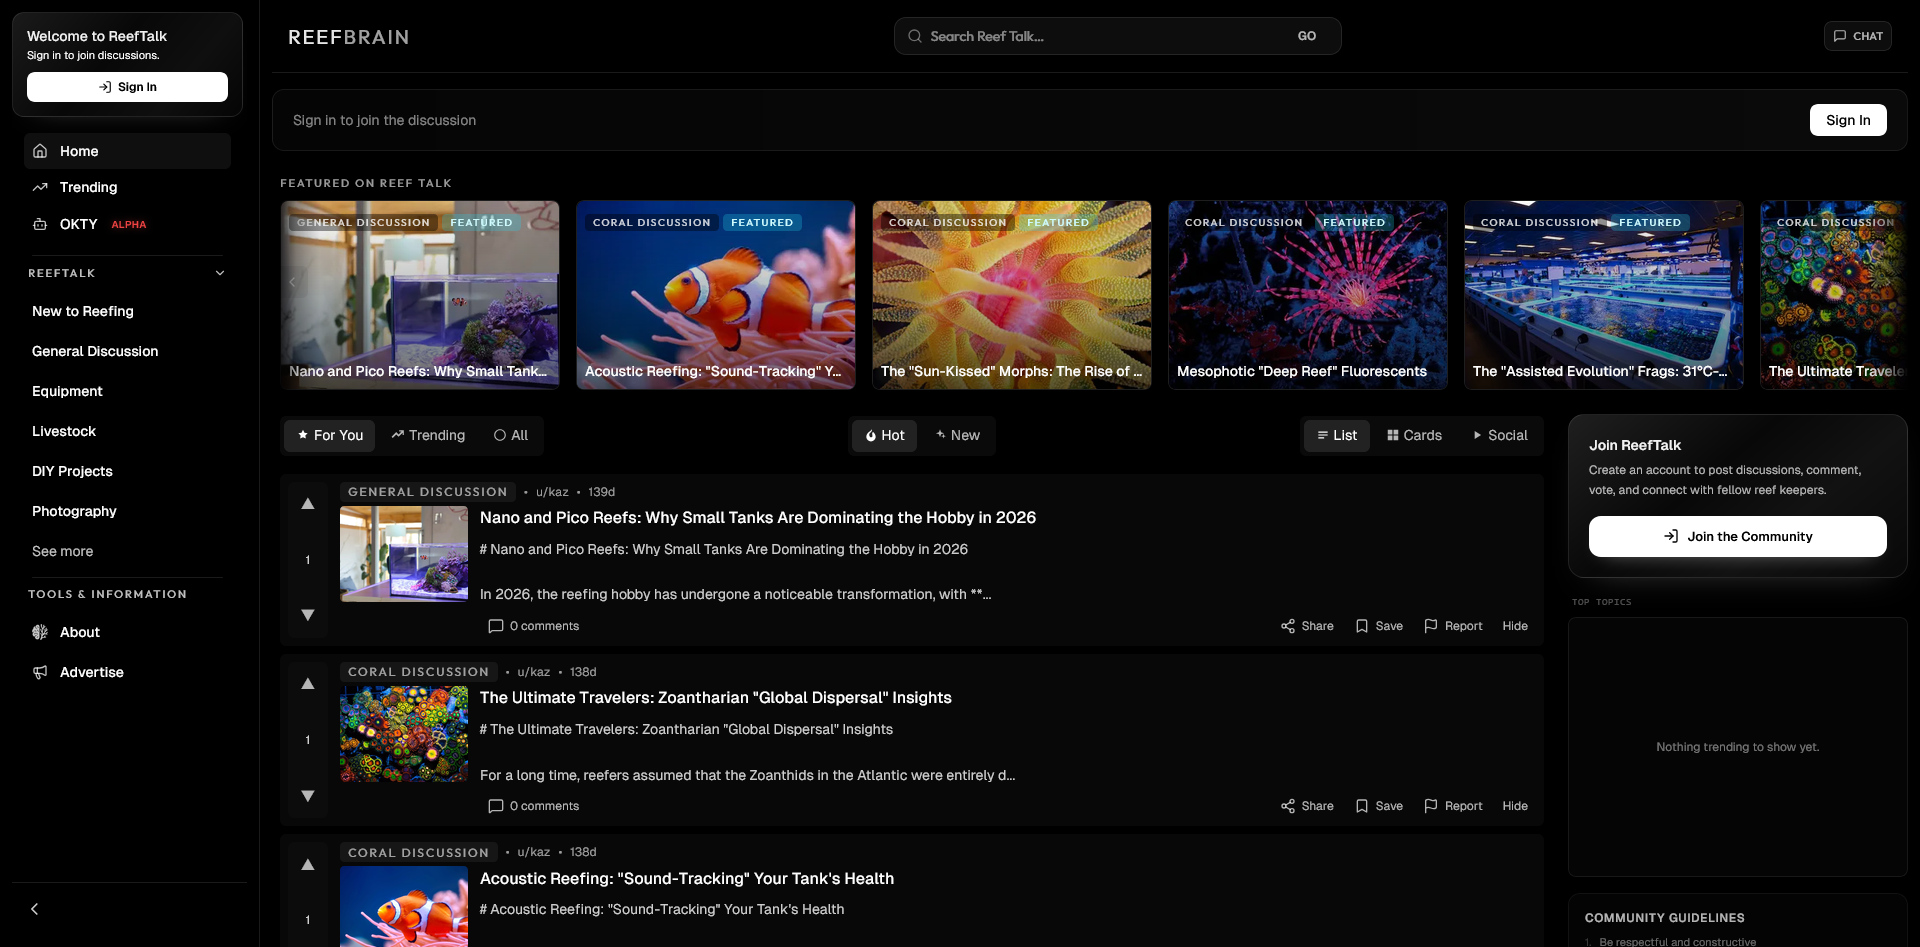
Task: Open featured card Acoustic Reefing Sound-Tracking
Action: tap(716, 295)
